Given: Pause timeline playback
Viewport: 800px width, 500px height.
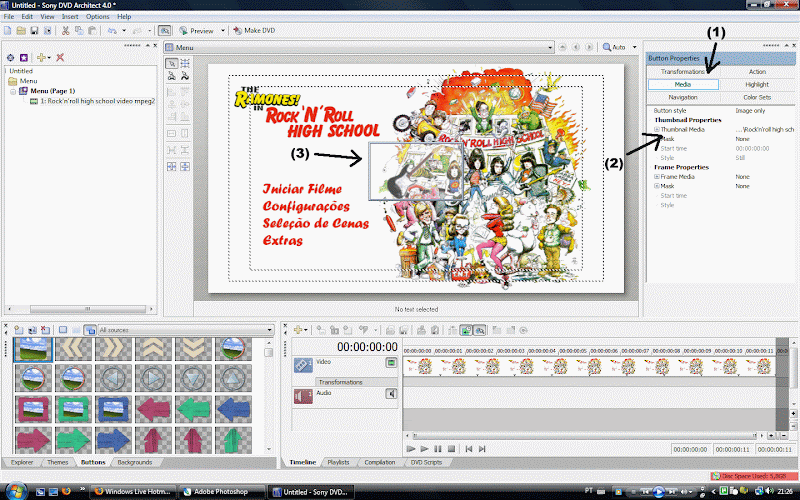Looking at the screenshot, I should pos(438,449).
